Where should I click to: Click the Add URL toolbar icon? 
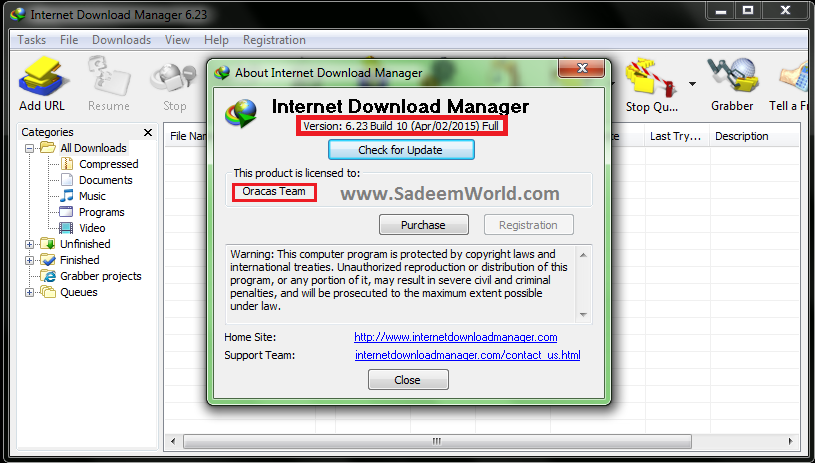[x=43, y=78]
